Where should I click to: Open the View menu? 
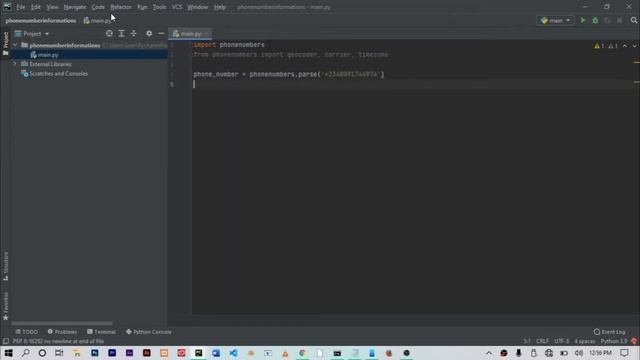pyautogui.click(x=52, y=7)
